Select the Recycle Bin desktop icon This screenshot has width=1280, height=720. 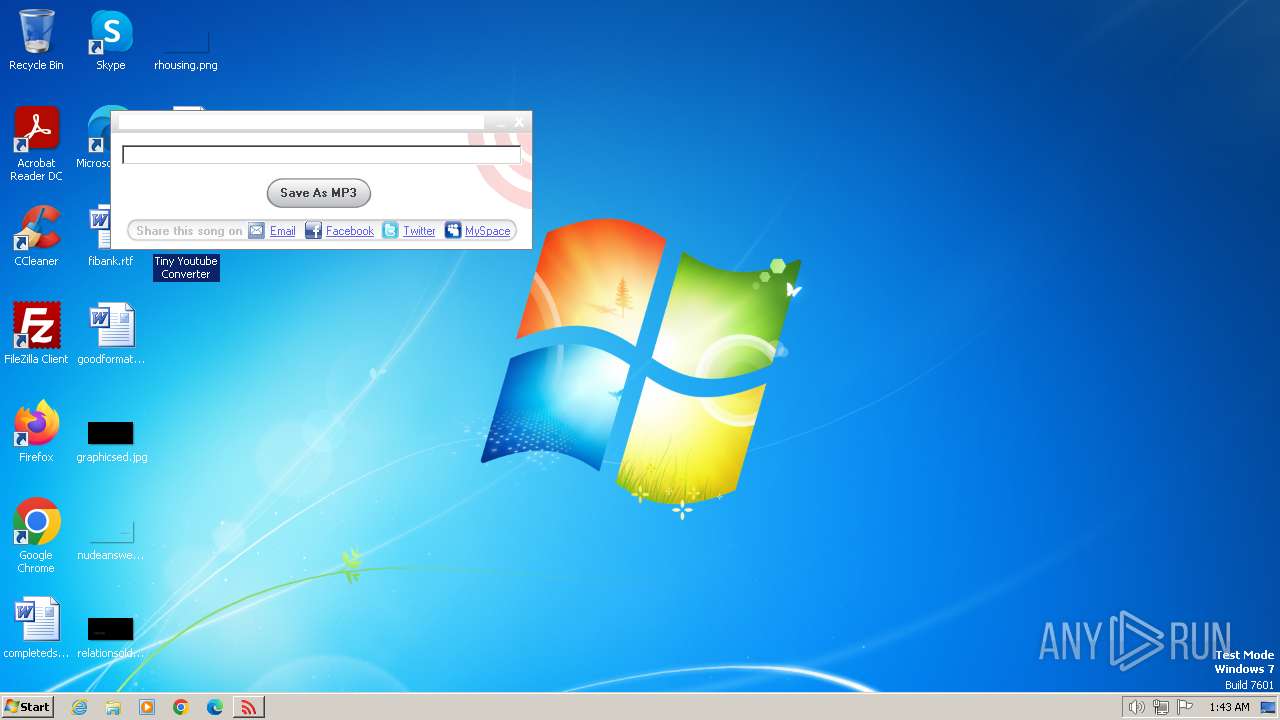tap(36, 41)
